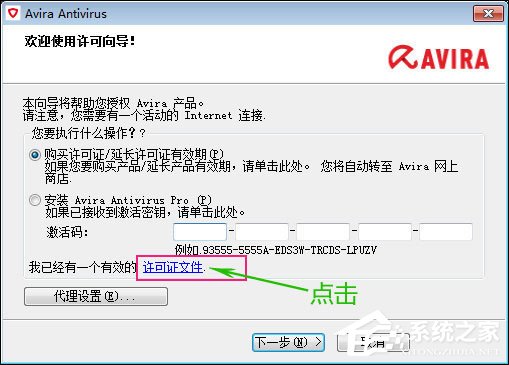Screen dimensions: 509x365
Task: Select the 购买许可证/延长许可证有效期 radio option
Action: tap(35, 155)
